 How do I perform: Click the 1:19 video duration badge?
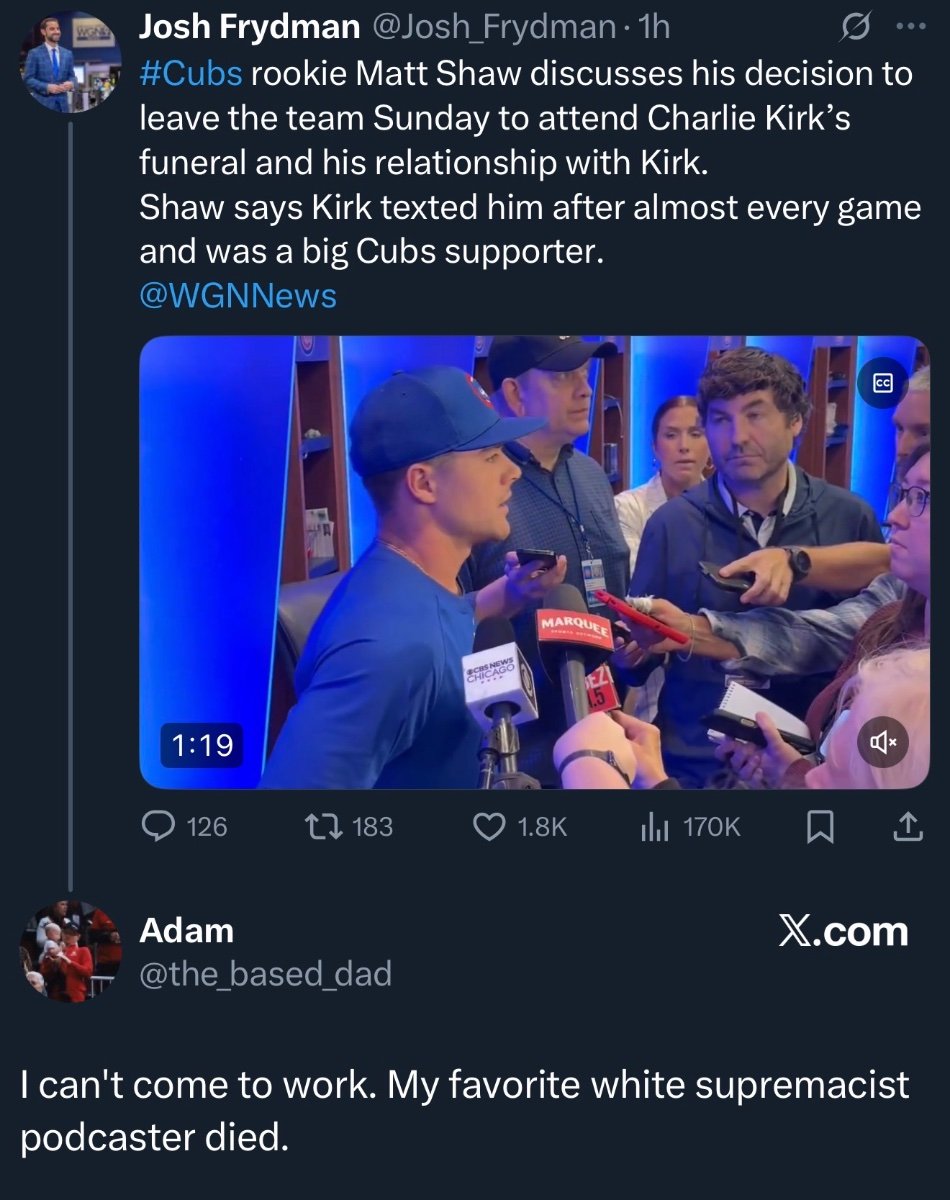[x=203, y=745]
